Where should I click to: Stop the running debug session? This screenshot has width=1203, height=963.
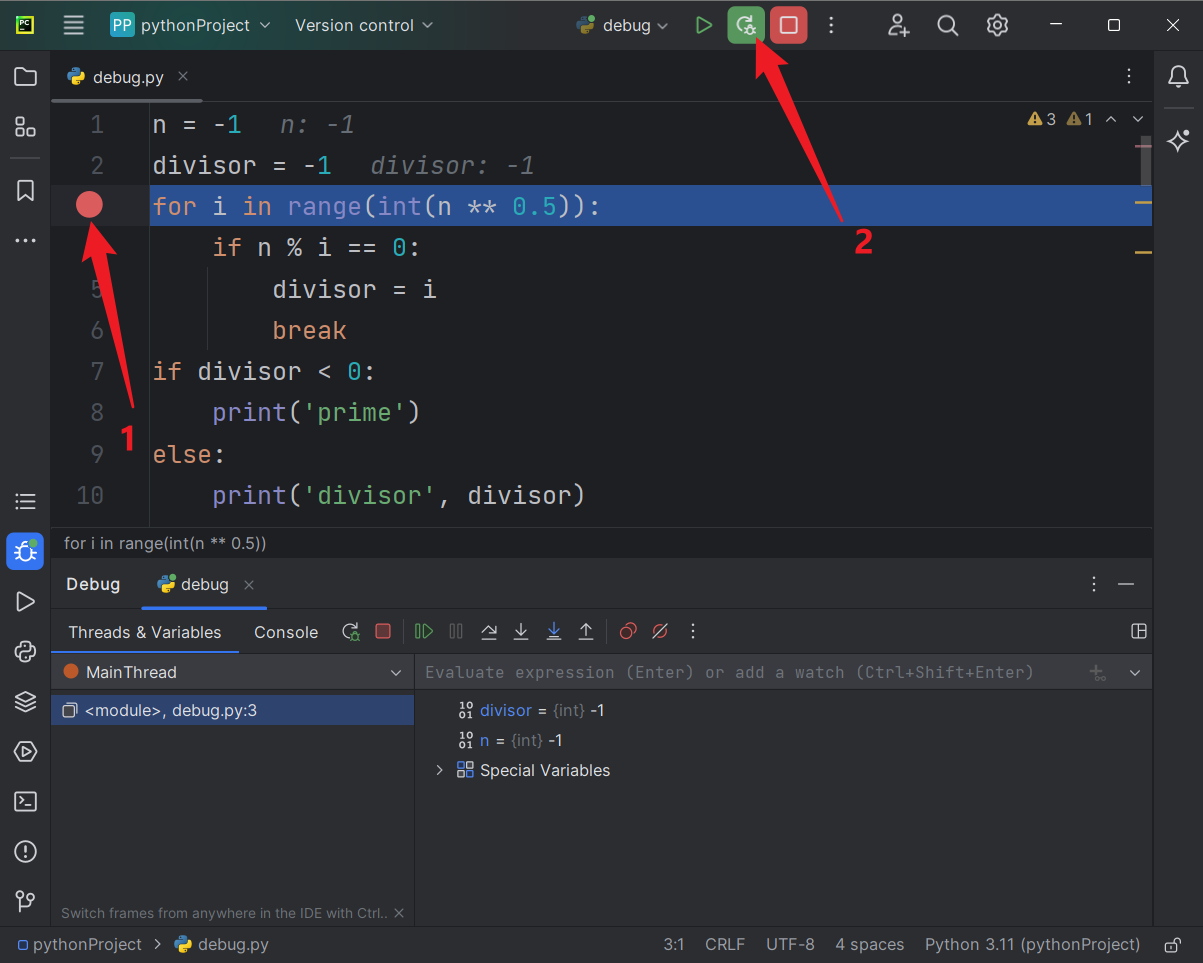click(x=788, y=26)
